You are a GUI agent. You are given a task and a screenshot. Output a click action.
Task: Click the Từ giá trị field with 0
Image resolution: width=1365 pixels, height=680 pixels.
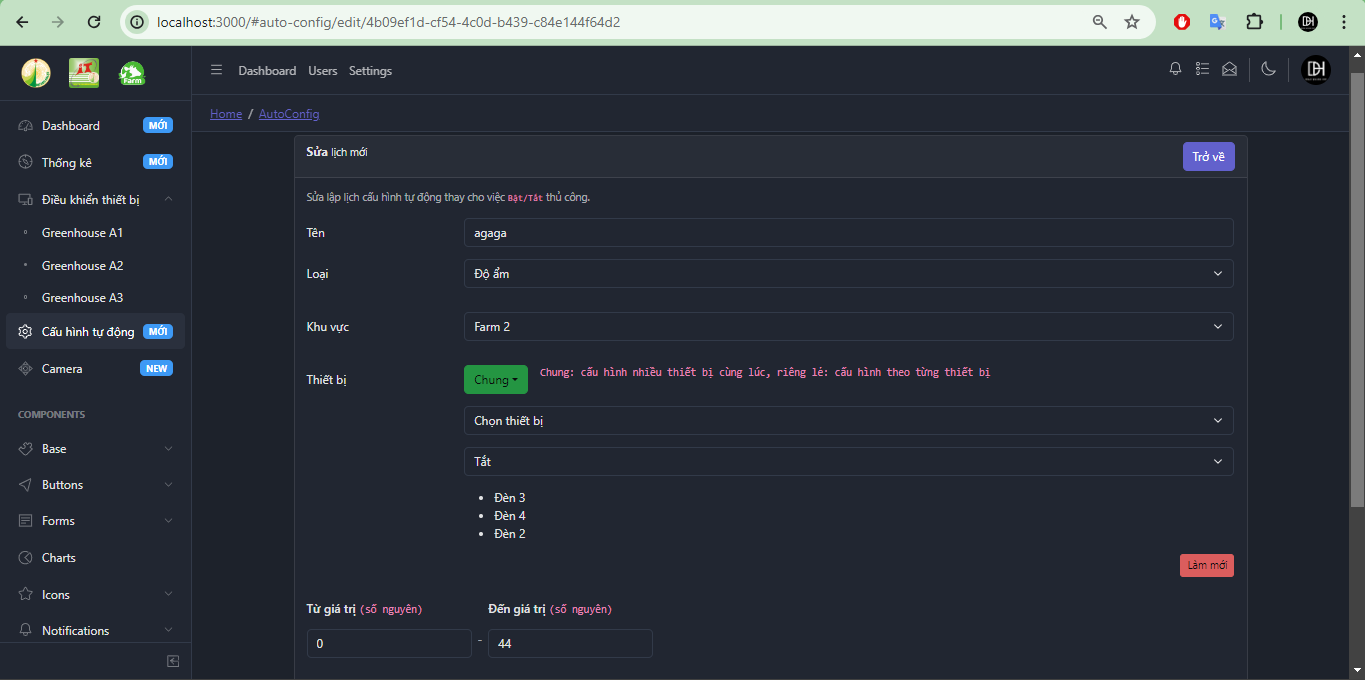(389, 643)
